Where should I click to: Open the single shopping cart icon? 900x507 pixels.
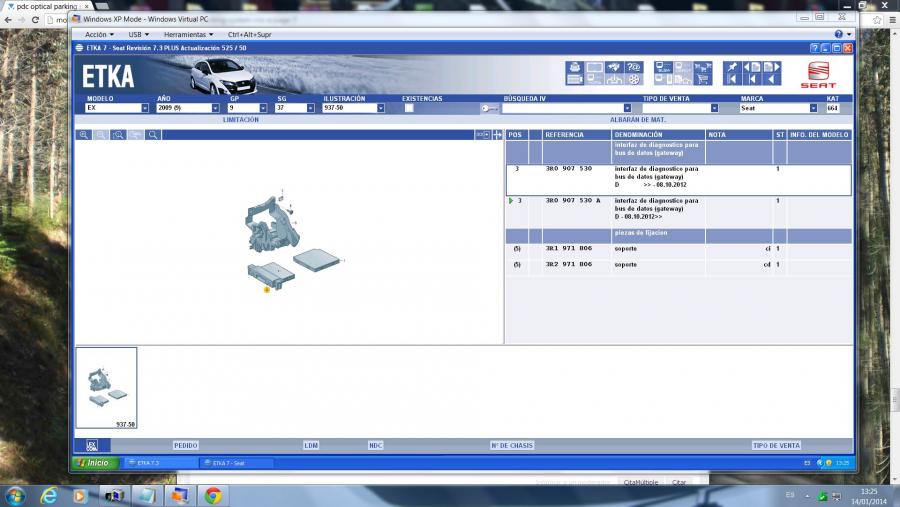click(x=703, y=80)
